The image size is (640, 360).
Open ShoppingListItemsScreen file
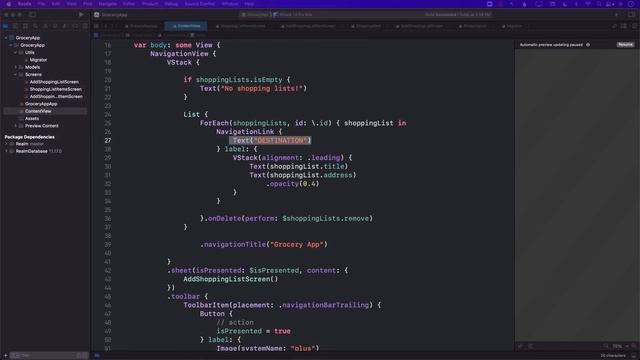(x=56, y=89)
